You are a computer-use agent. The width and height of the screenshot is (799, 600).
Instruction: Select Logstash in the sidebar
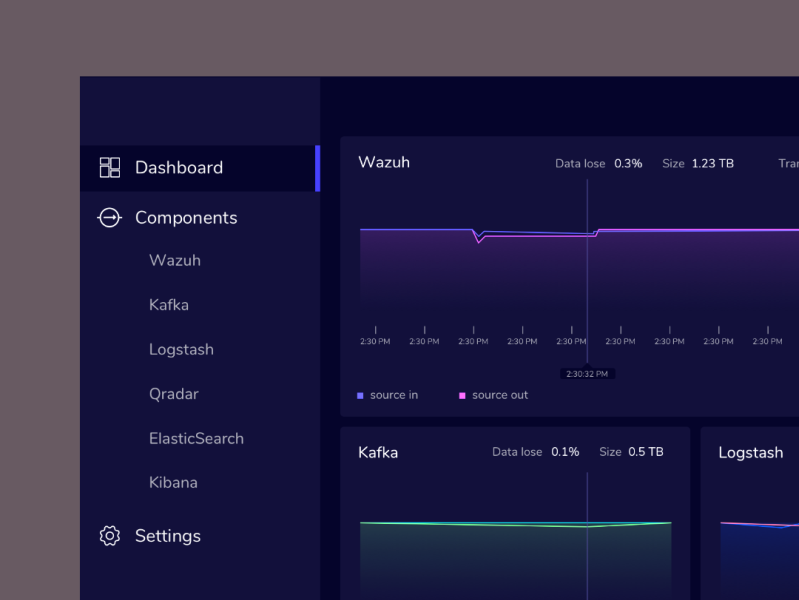[x=181, y=350]
